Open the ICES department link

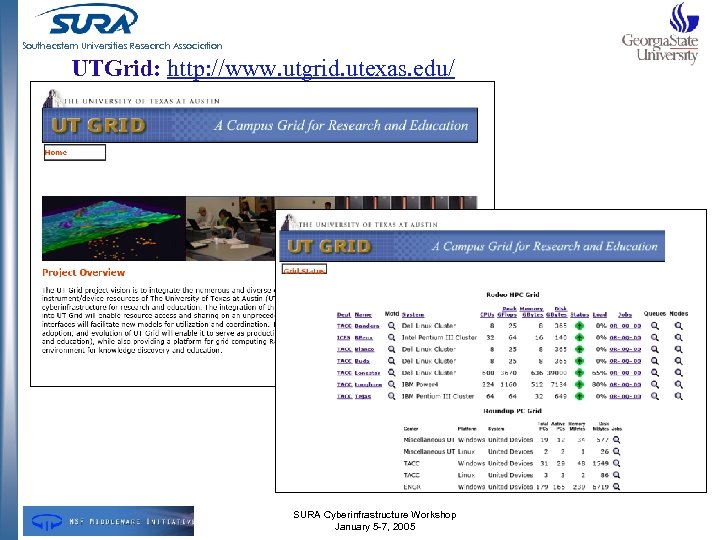[x=343, y=338]
